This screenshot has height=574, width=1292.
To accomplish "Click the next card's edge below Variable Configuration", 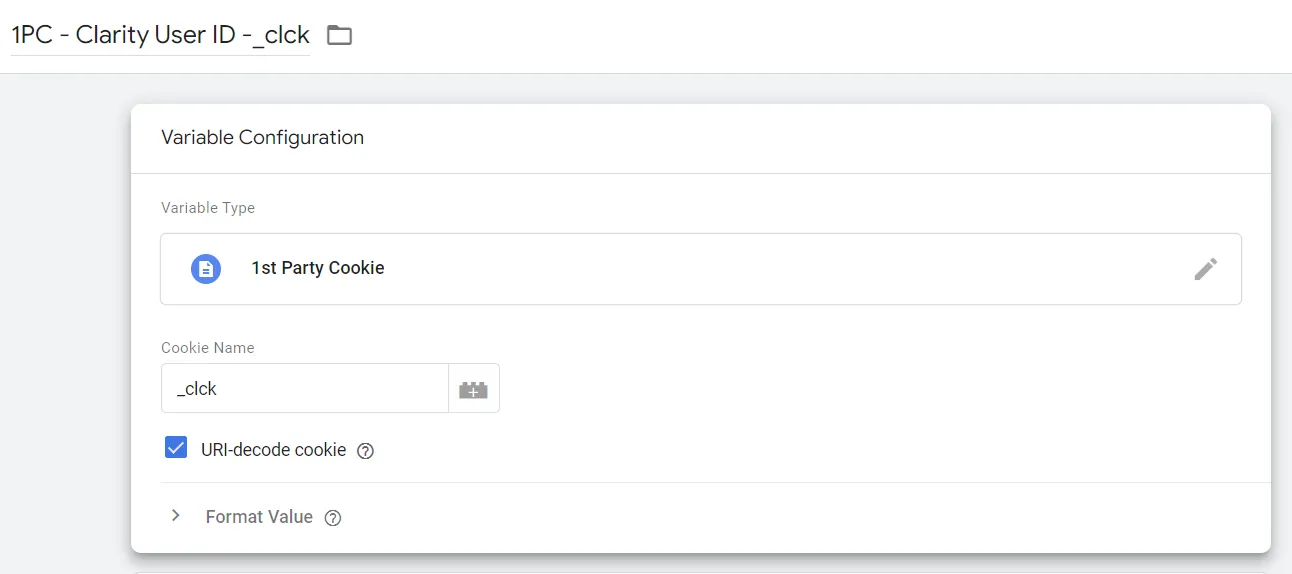I will tap(700, 571).
